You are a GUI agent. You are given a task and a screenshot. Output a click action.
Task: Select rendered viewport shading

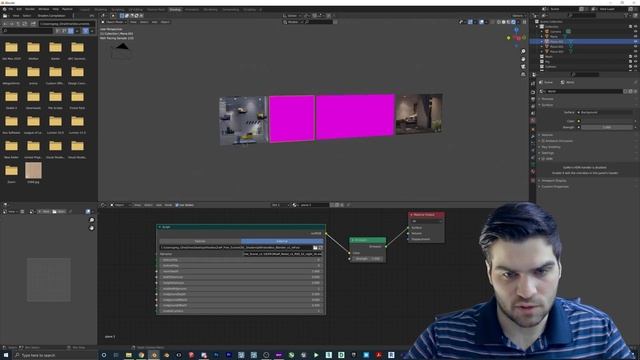point(513,22)
